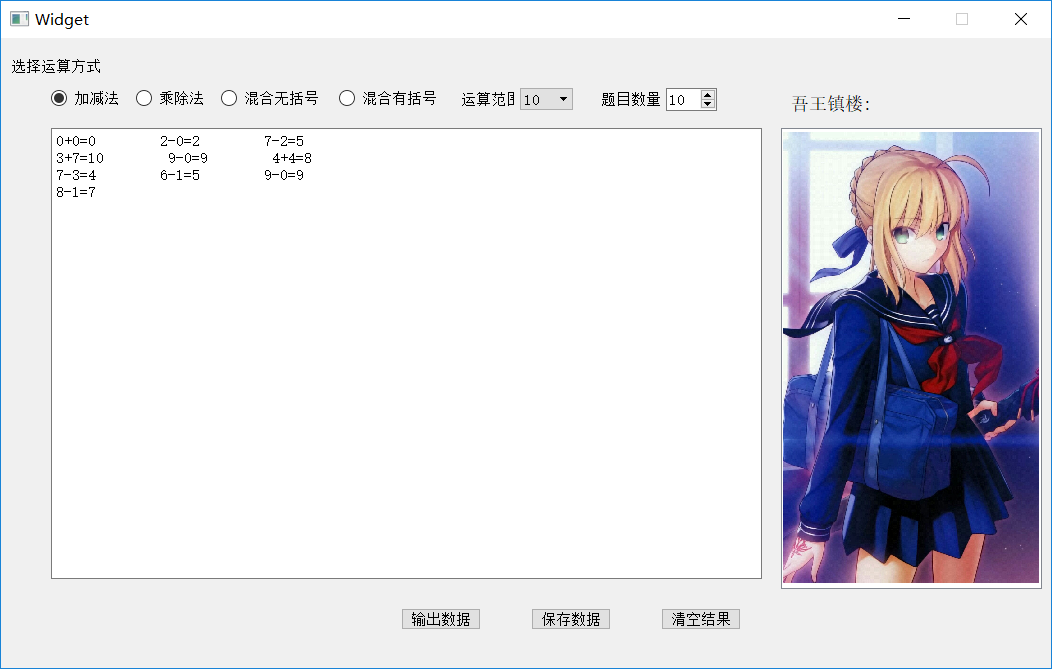The width and height of the screenshot is (1052, 669).
Task: Open the 运算范围 combo box
Action: 546,99
